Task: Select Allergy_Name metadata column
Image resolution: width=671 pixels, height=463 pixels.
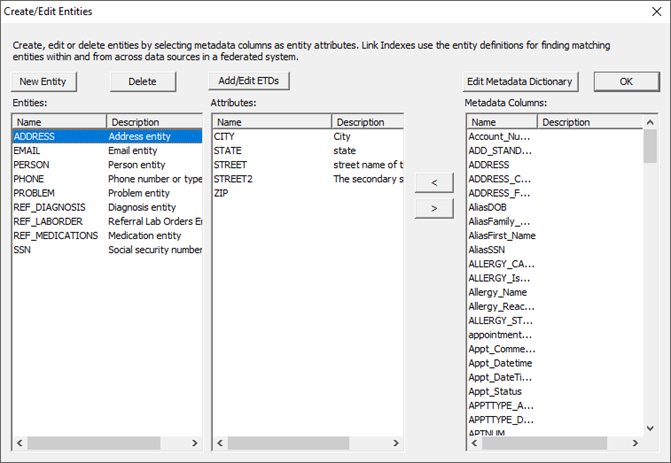Action: point(498,292)
